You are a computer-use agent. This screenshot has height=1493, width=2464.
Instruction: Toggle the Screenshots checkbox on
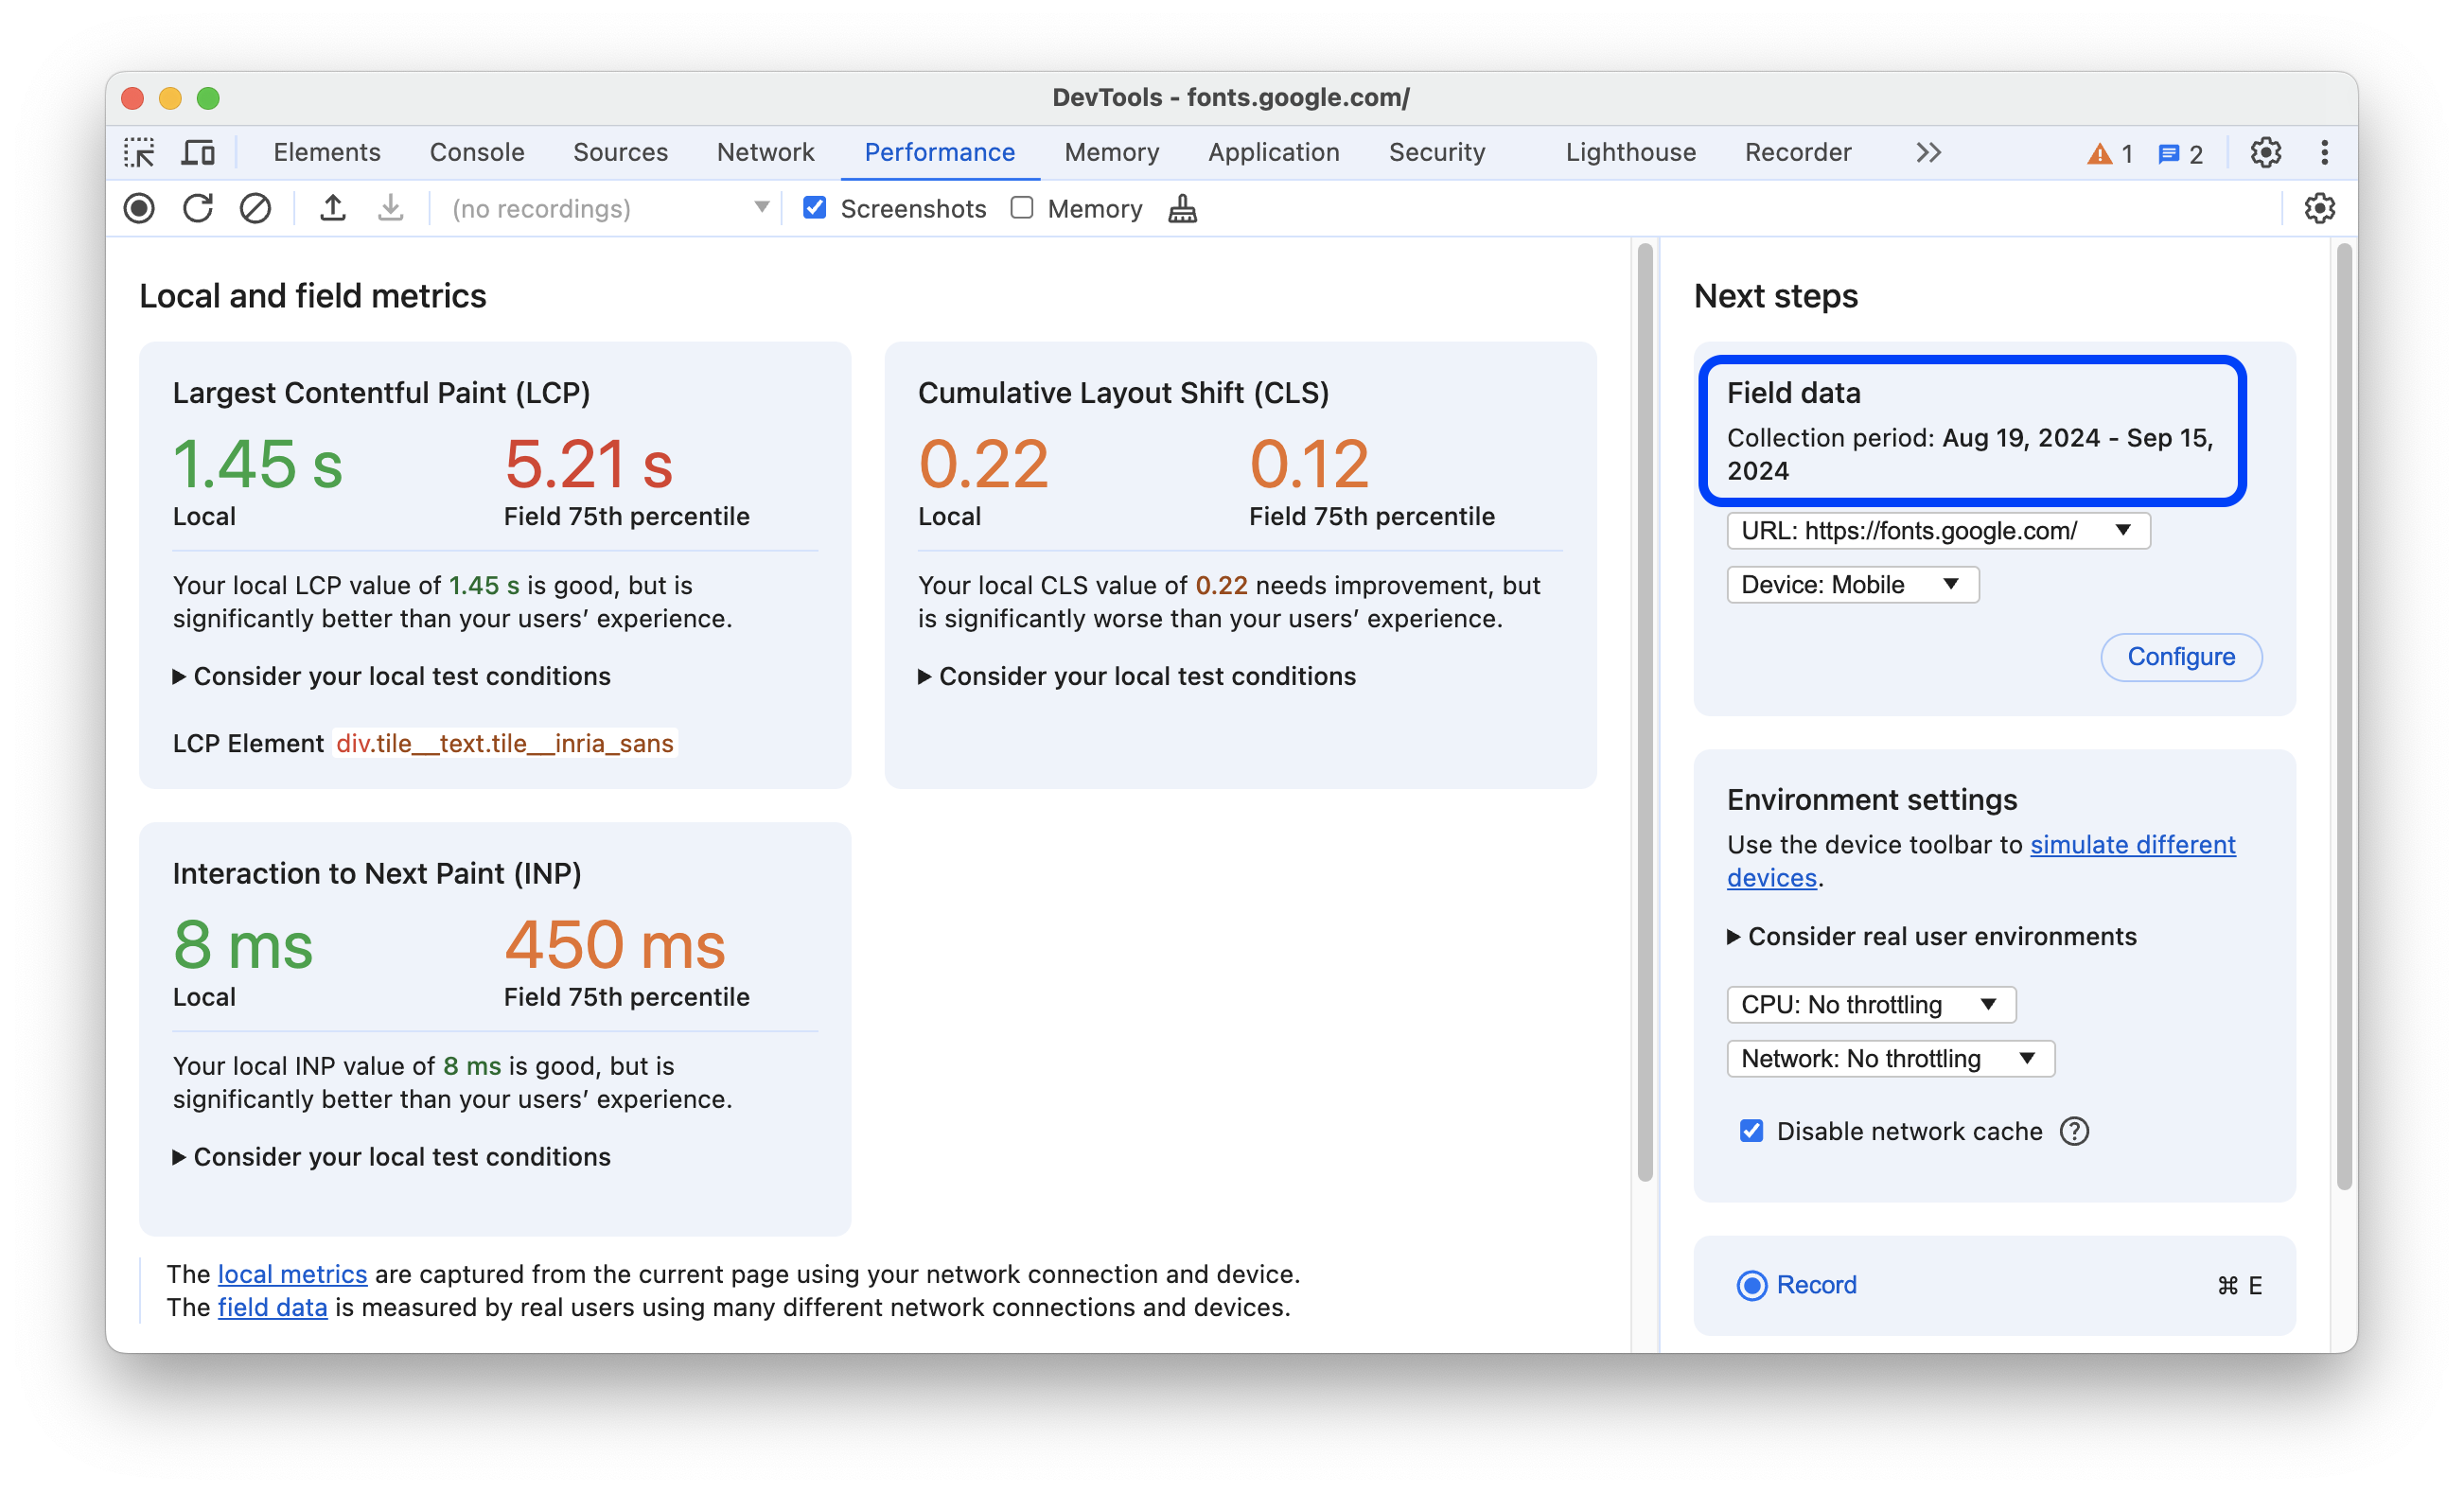813,208
